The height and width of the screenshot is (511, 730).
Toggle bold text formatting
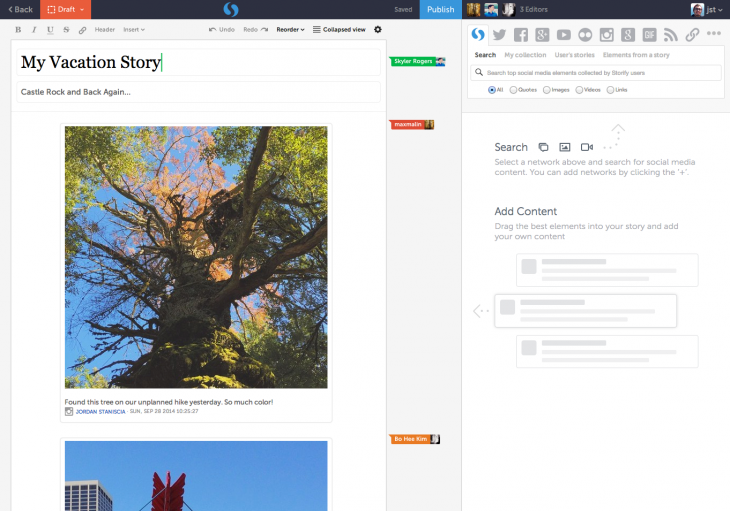18,30
